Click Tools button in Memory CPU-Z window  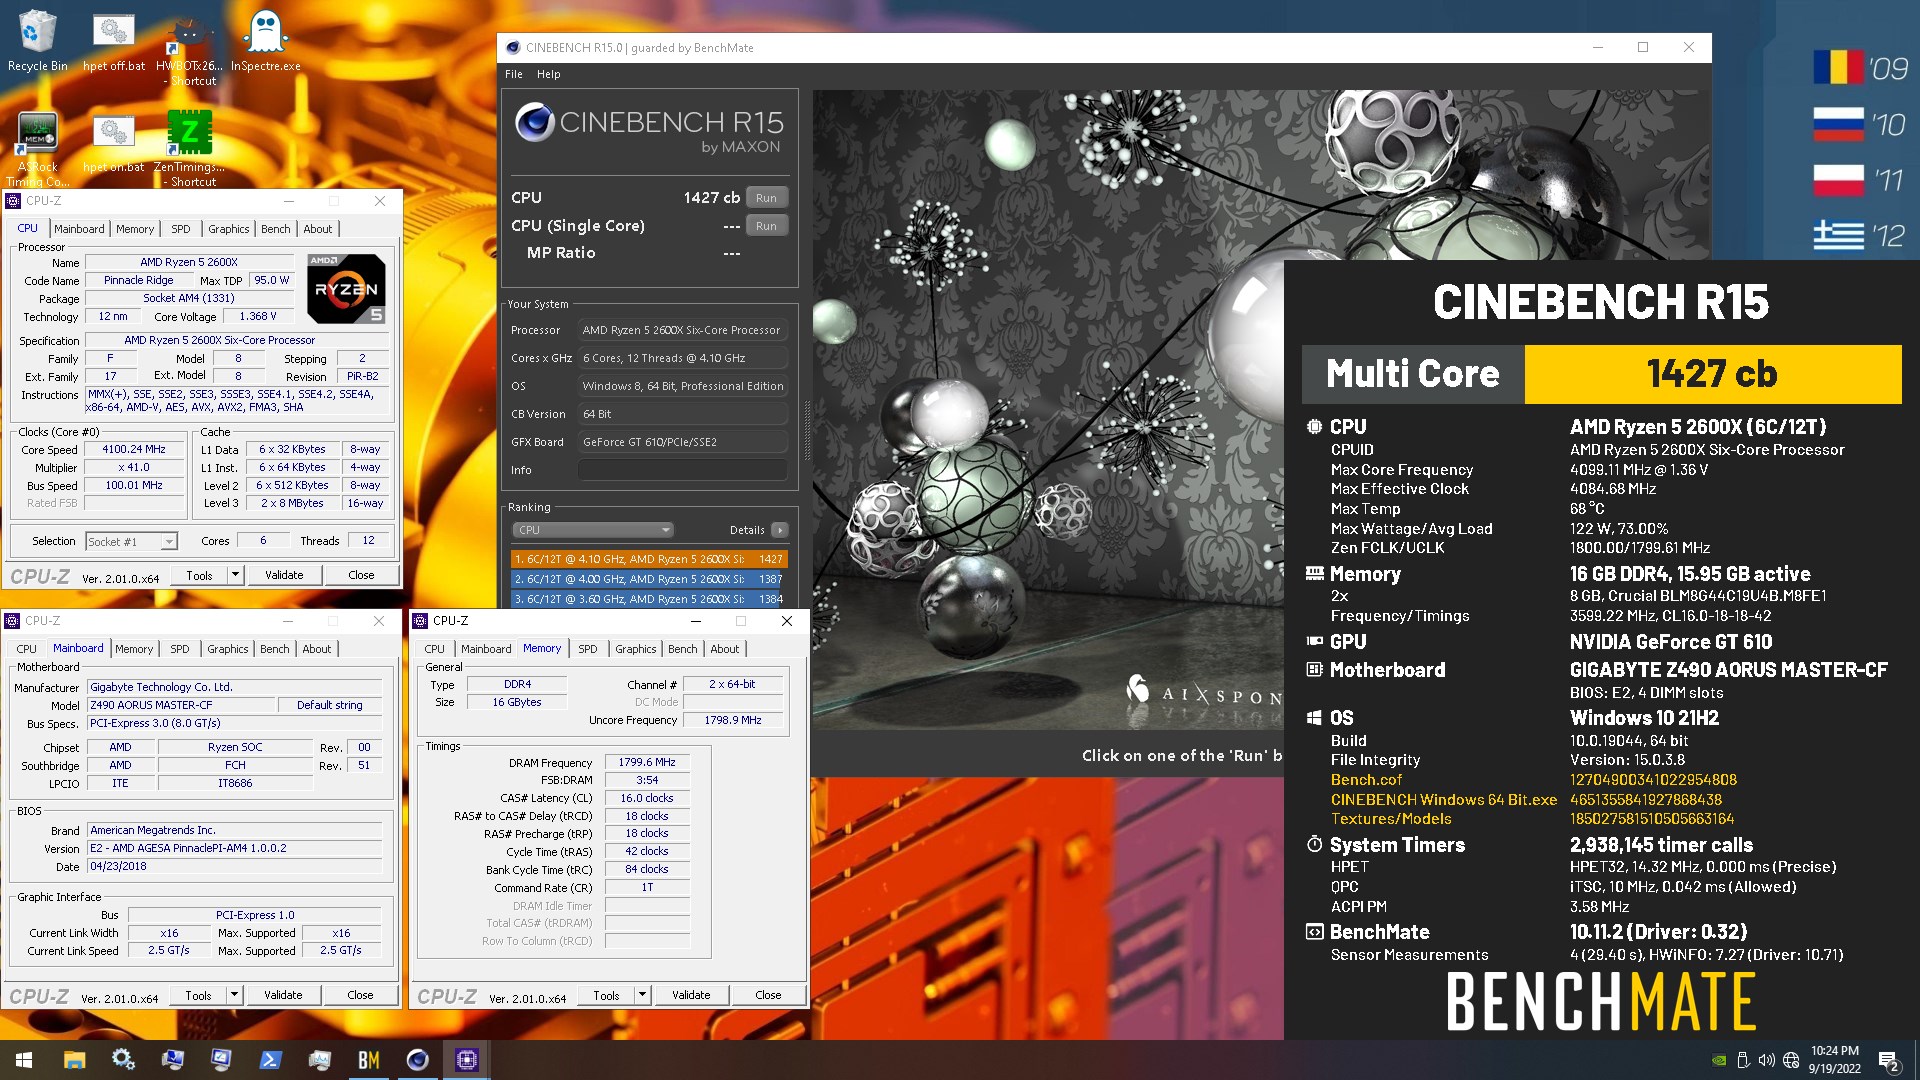pos(606,995)
